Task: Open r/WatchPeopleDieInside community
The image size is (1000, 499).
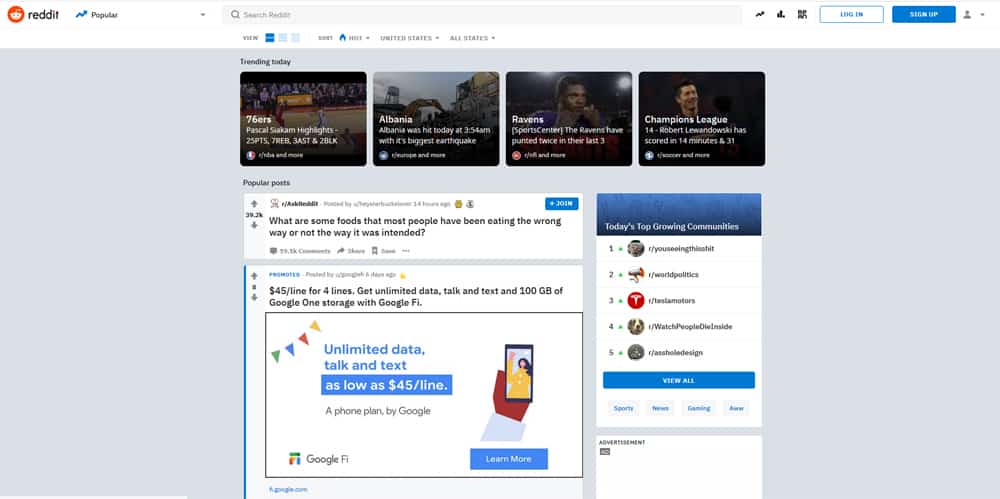Action: 690,327
